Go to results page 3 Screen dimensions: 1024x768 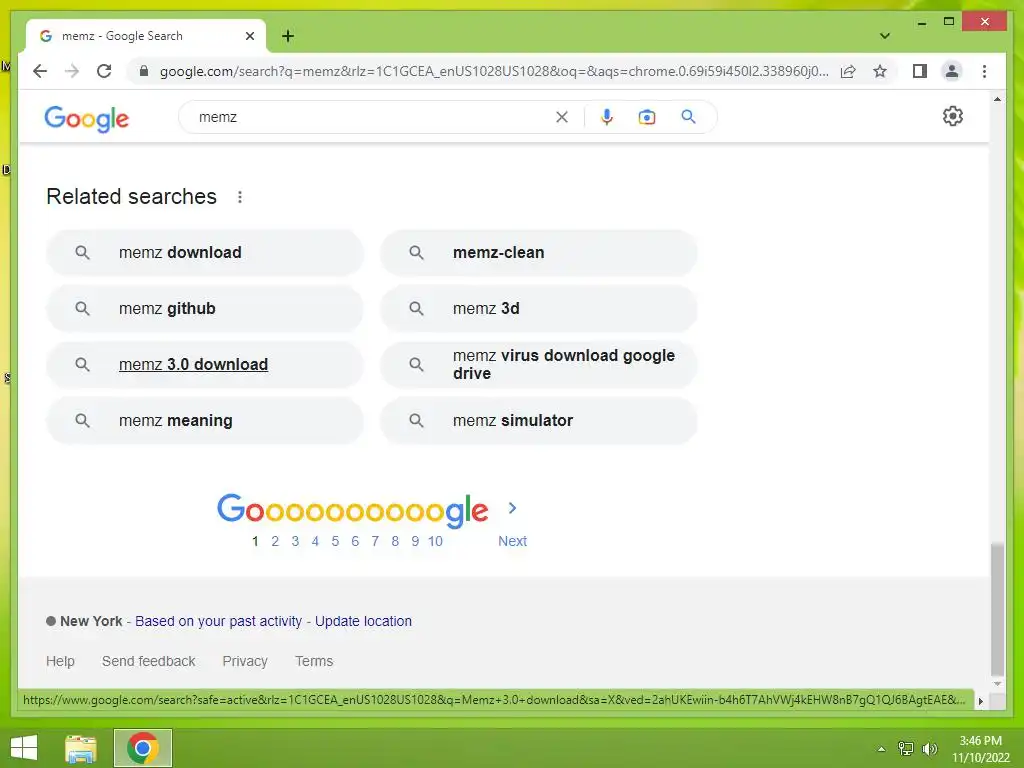[295, 541]
